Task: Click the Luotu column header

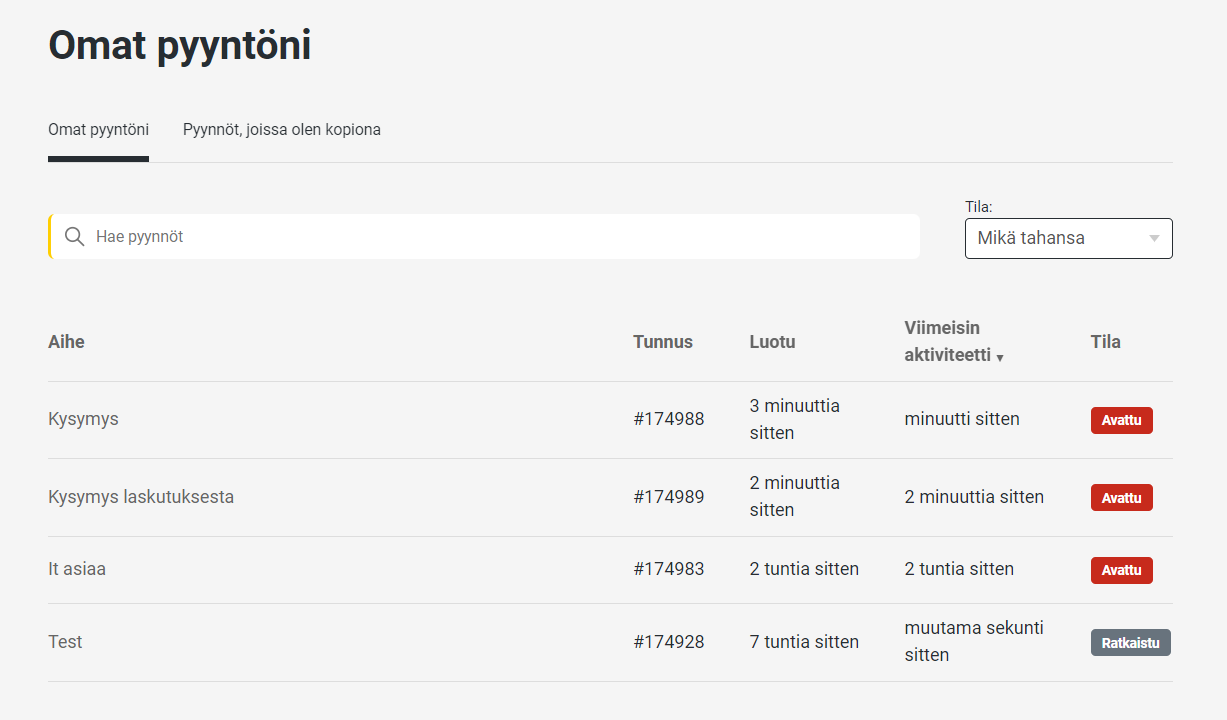Action: [772, 342]
